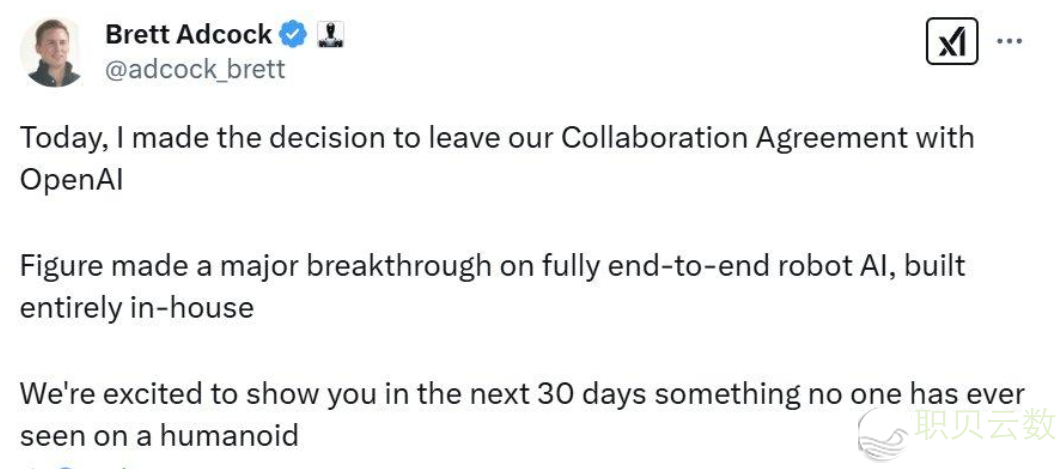Image resolution: width=1063 pixels, height=469 pixels.
Task: Click the word "Today" in the post
Action: [x=58, y=137]
